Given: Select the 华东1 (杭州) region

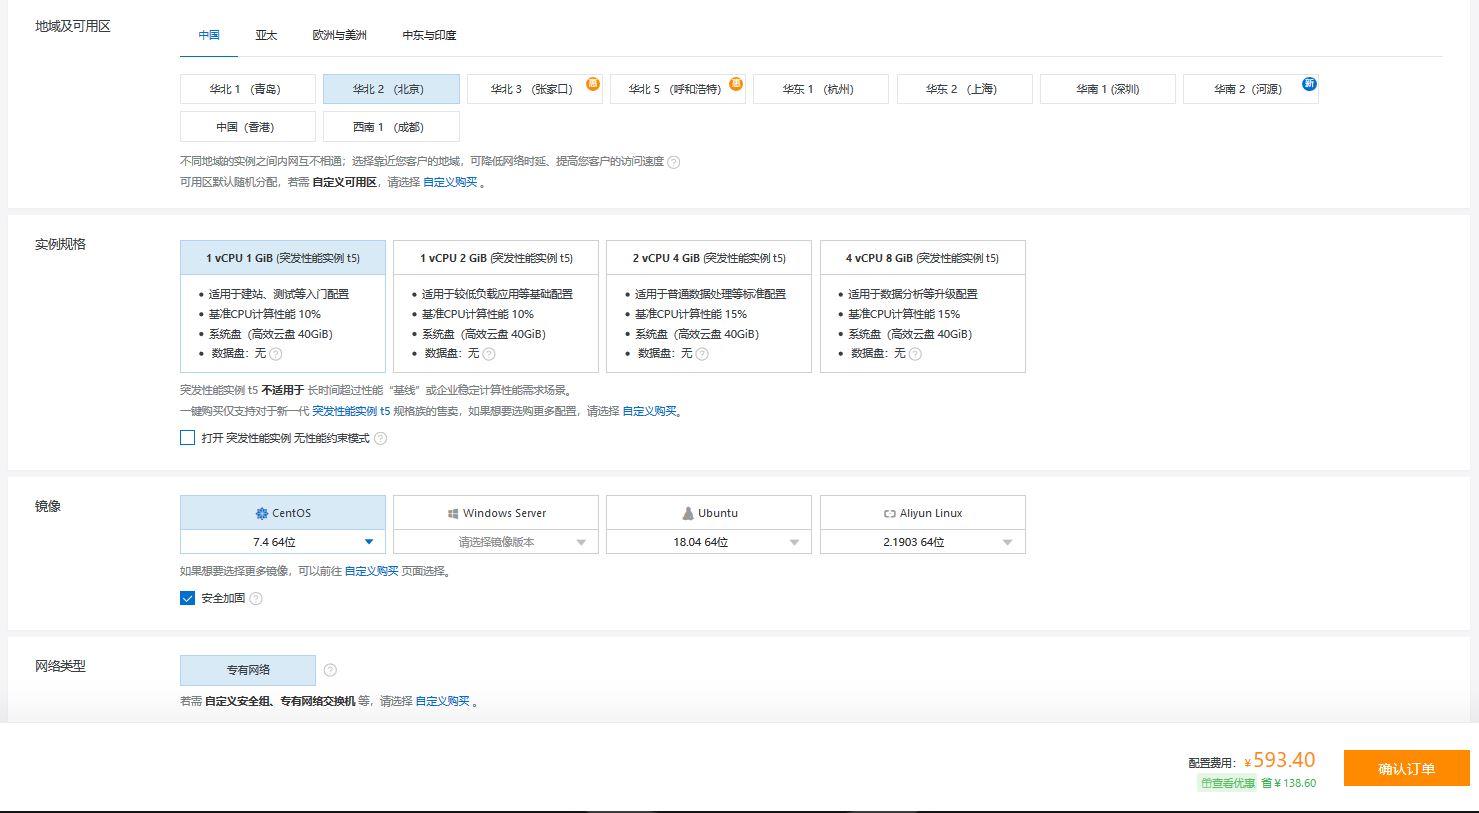Looking at the screenshot, I should 821,88.
